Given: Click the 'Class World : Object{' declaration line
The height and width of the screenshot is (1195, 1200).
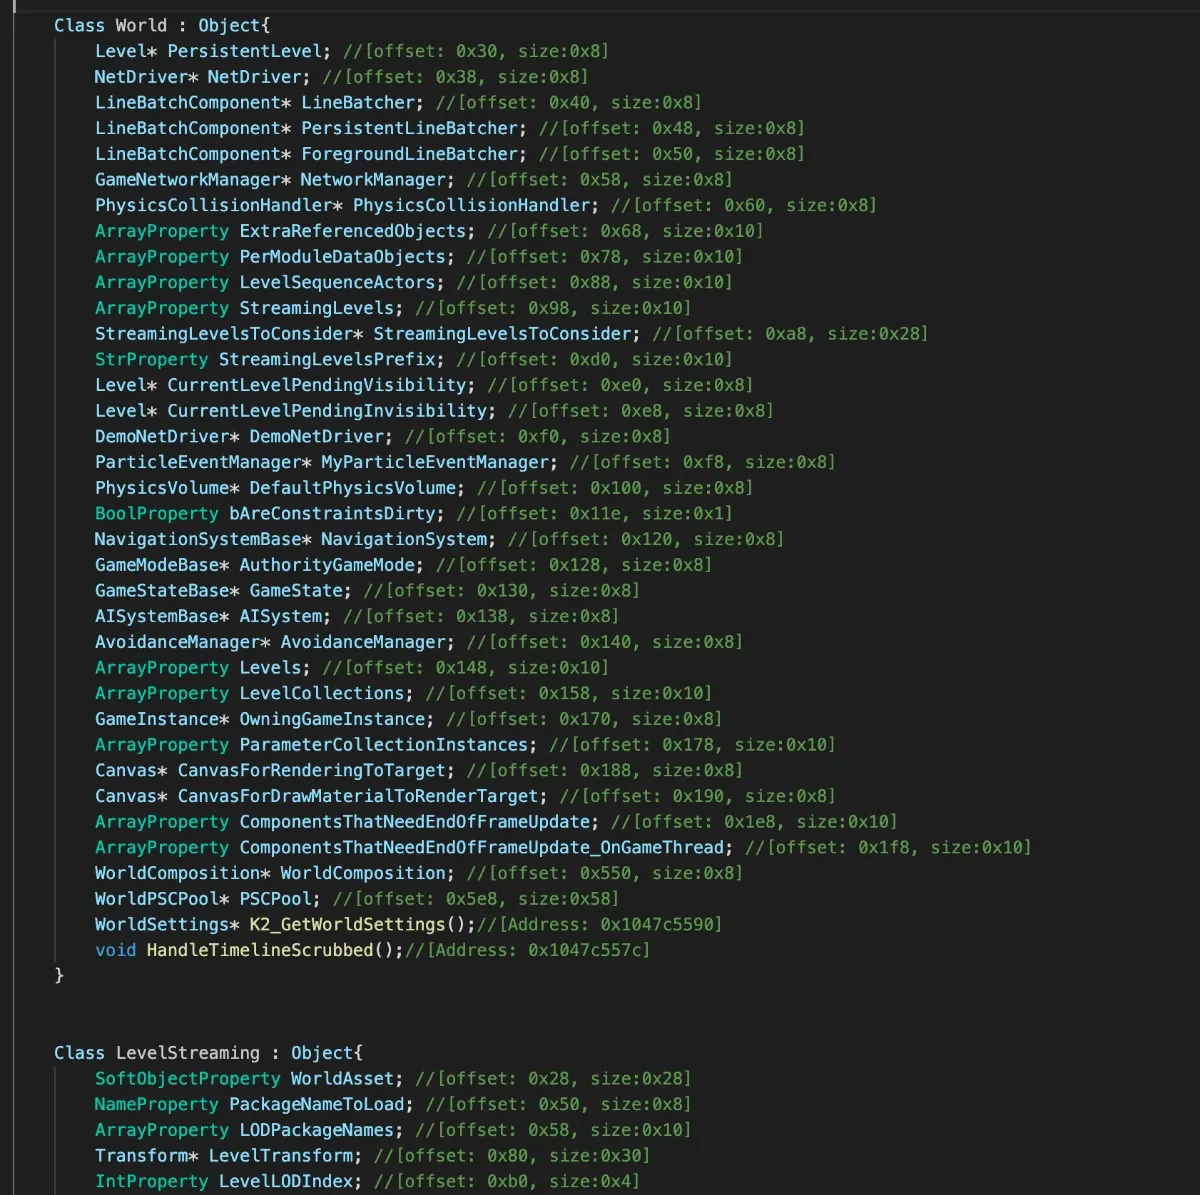Looking at the screenshot, I should [x=162, y=25].
